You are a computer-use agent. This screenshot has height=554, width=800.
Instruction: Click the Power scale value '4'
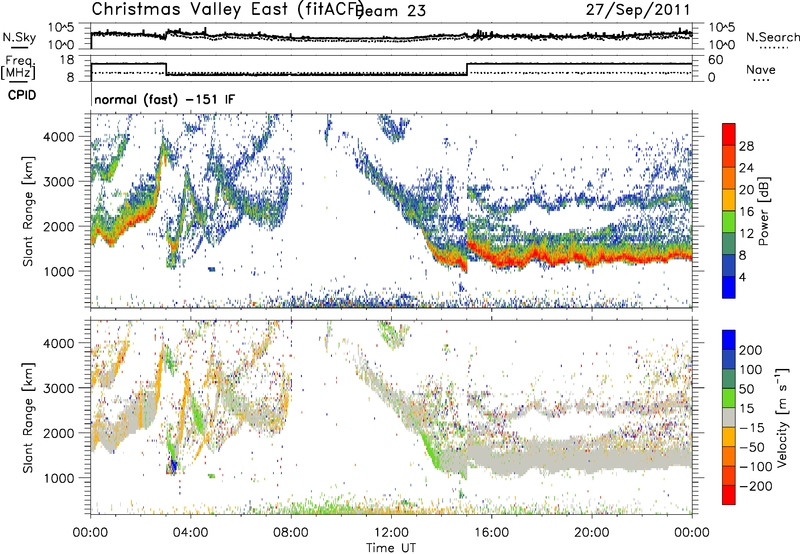743,278
